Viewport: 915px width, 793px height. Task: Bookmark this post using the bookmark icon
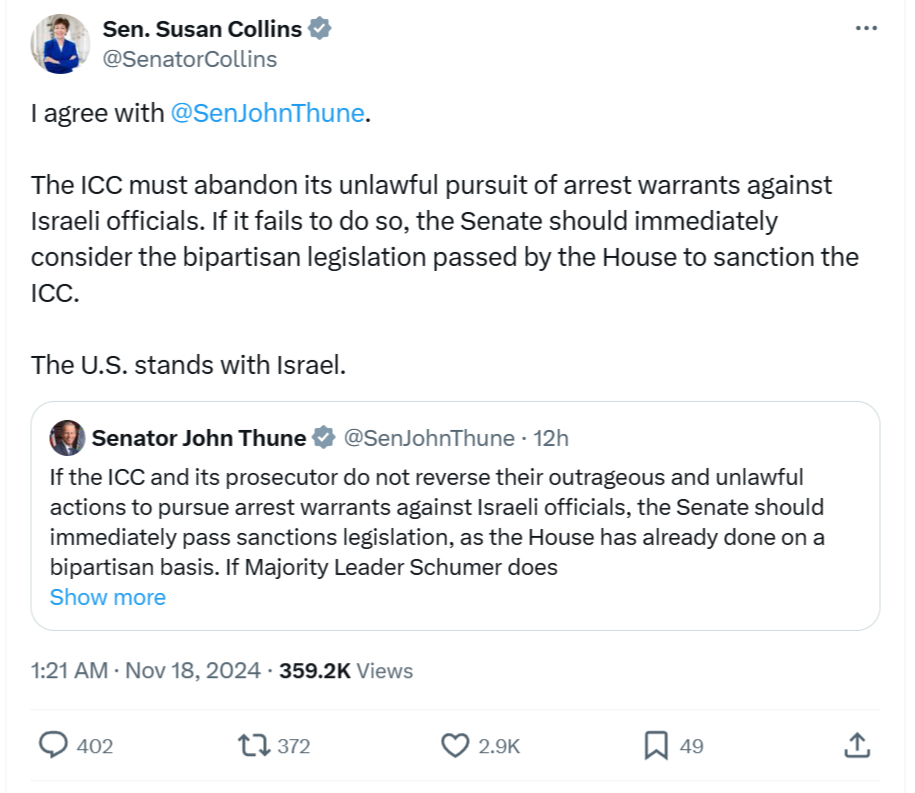coord(656,745)
